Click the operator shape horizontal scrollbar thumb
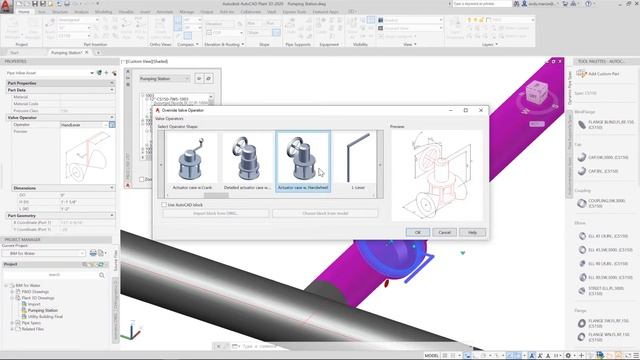The image size is (640, 360). [x=216, y=196]
